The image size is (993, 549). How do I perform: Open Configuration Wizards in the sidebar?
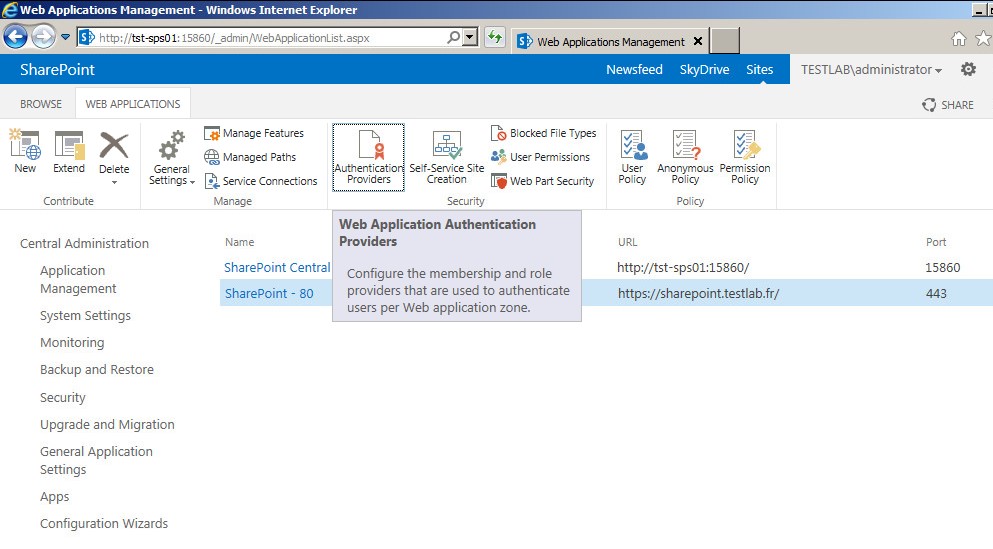(104, 524)
